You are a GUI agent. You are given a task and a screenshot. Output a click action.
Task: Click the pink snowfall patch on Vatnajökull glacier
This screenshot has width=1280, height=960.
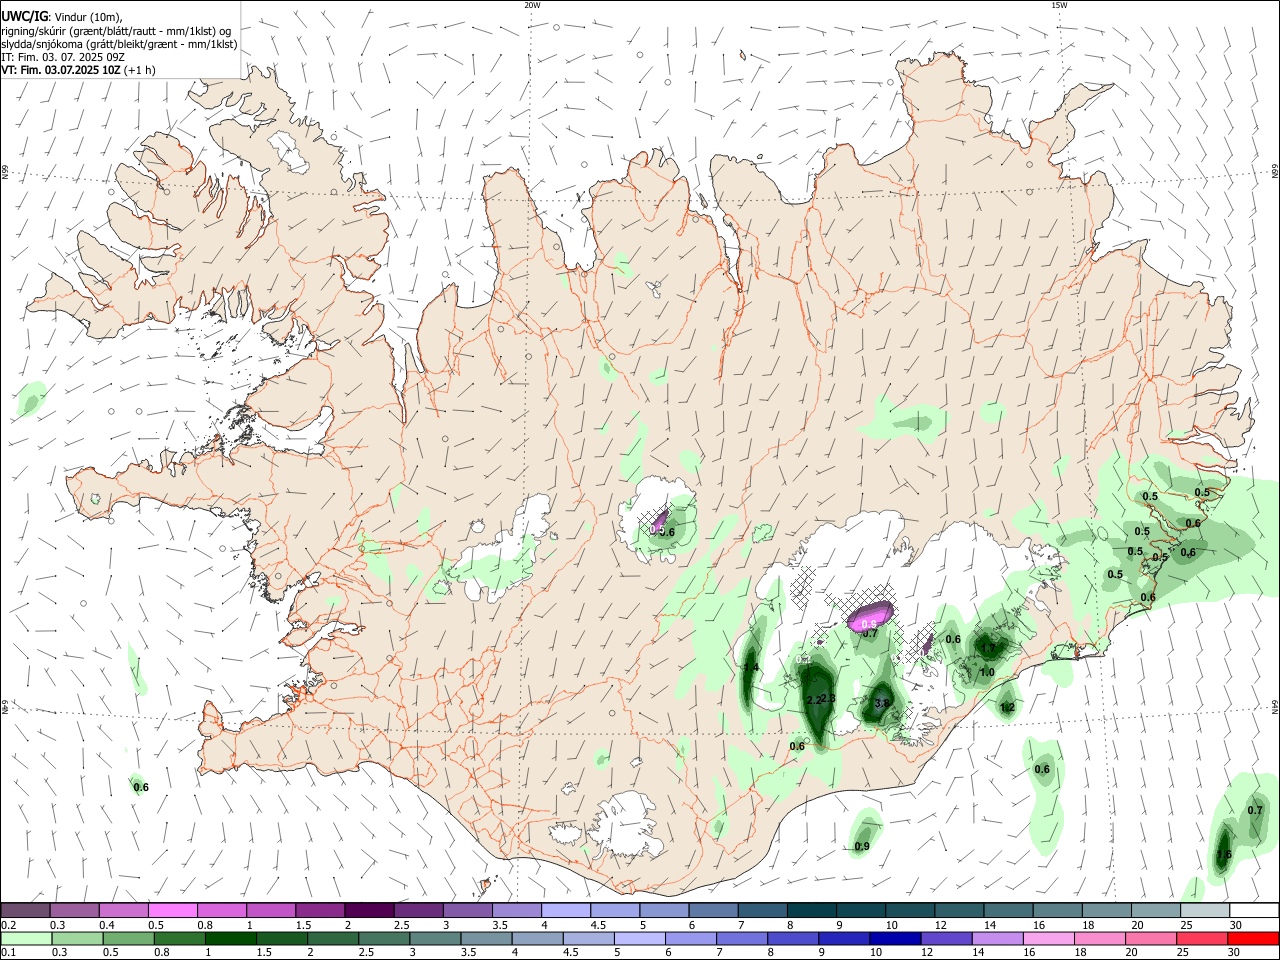[869, 616]
